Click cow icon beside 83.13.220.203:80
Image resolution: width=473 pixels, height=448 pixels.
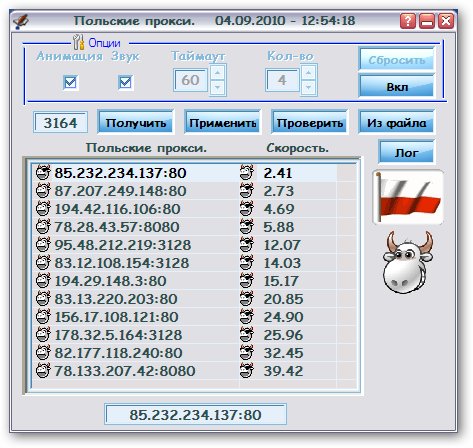click(43, 299)
